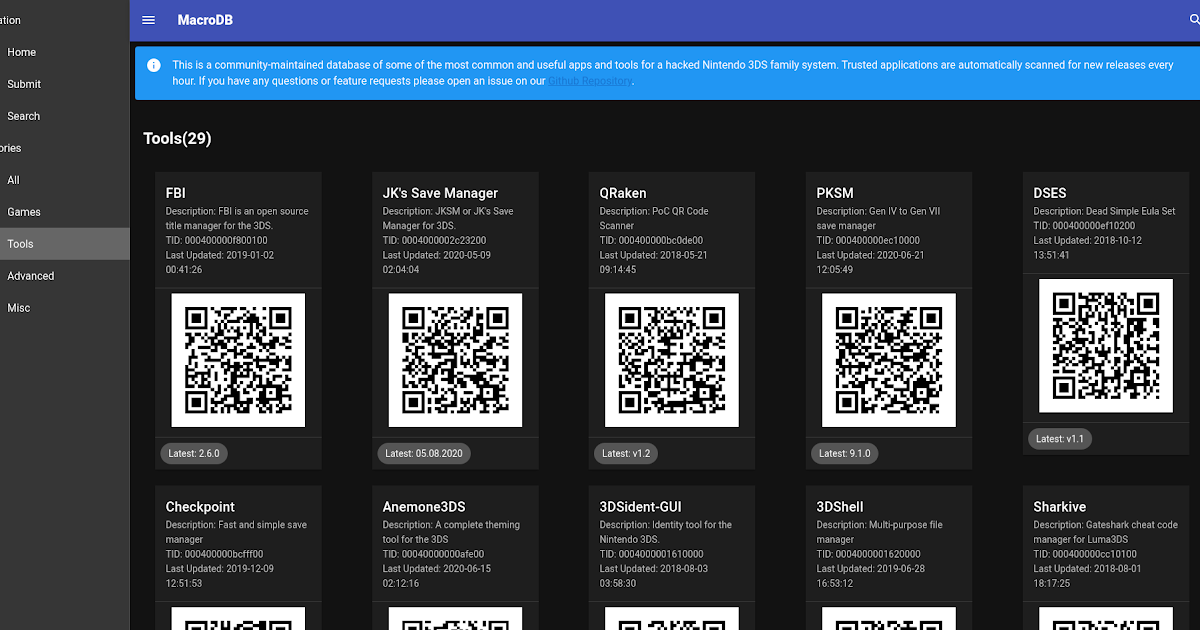1200x630 pixels.
Task: Click the Latest: 05.08.2020 chip
Action: pos(424,453)
